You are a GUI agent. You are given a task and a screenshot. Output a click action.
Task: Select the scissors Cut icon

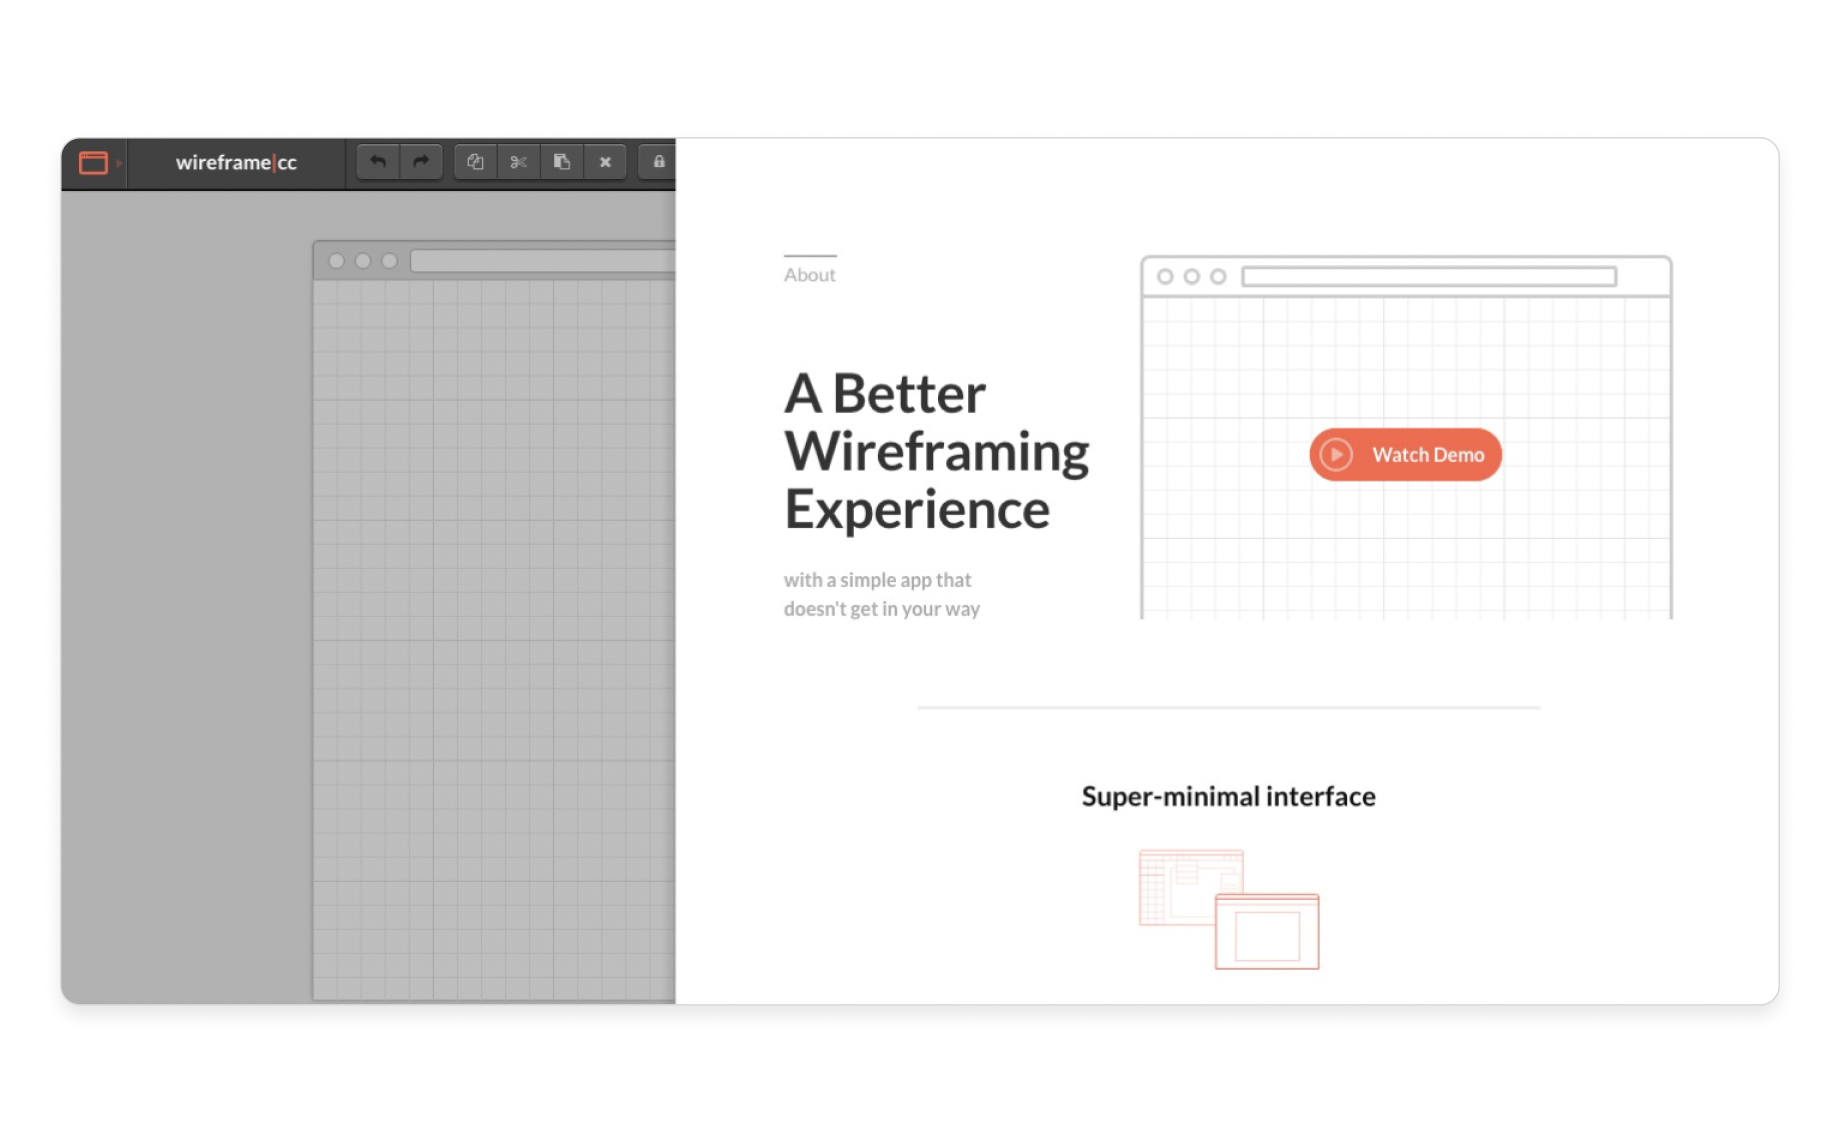(x=518, y=162)
